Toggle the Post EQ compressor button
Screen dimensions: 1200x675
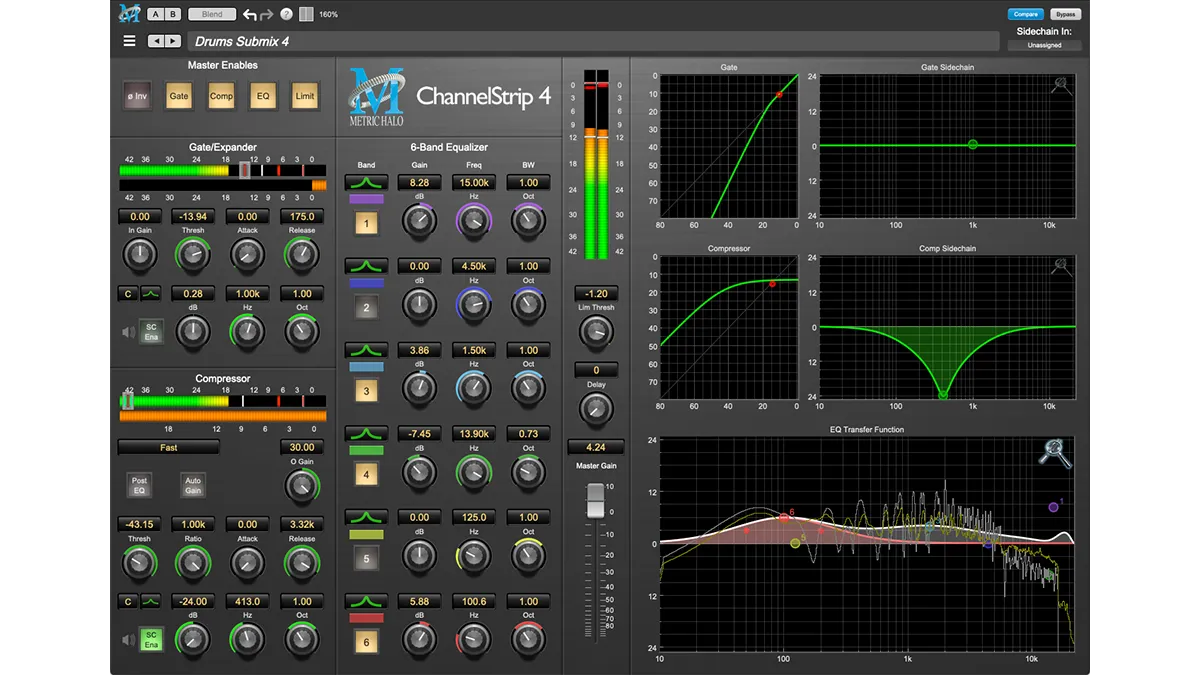(x=139, y=486)
